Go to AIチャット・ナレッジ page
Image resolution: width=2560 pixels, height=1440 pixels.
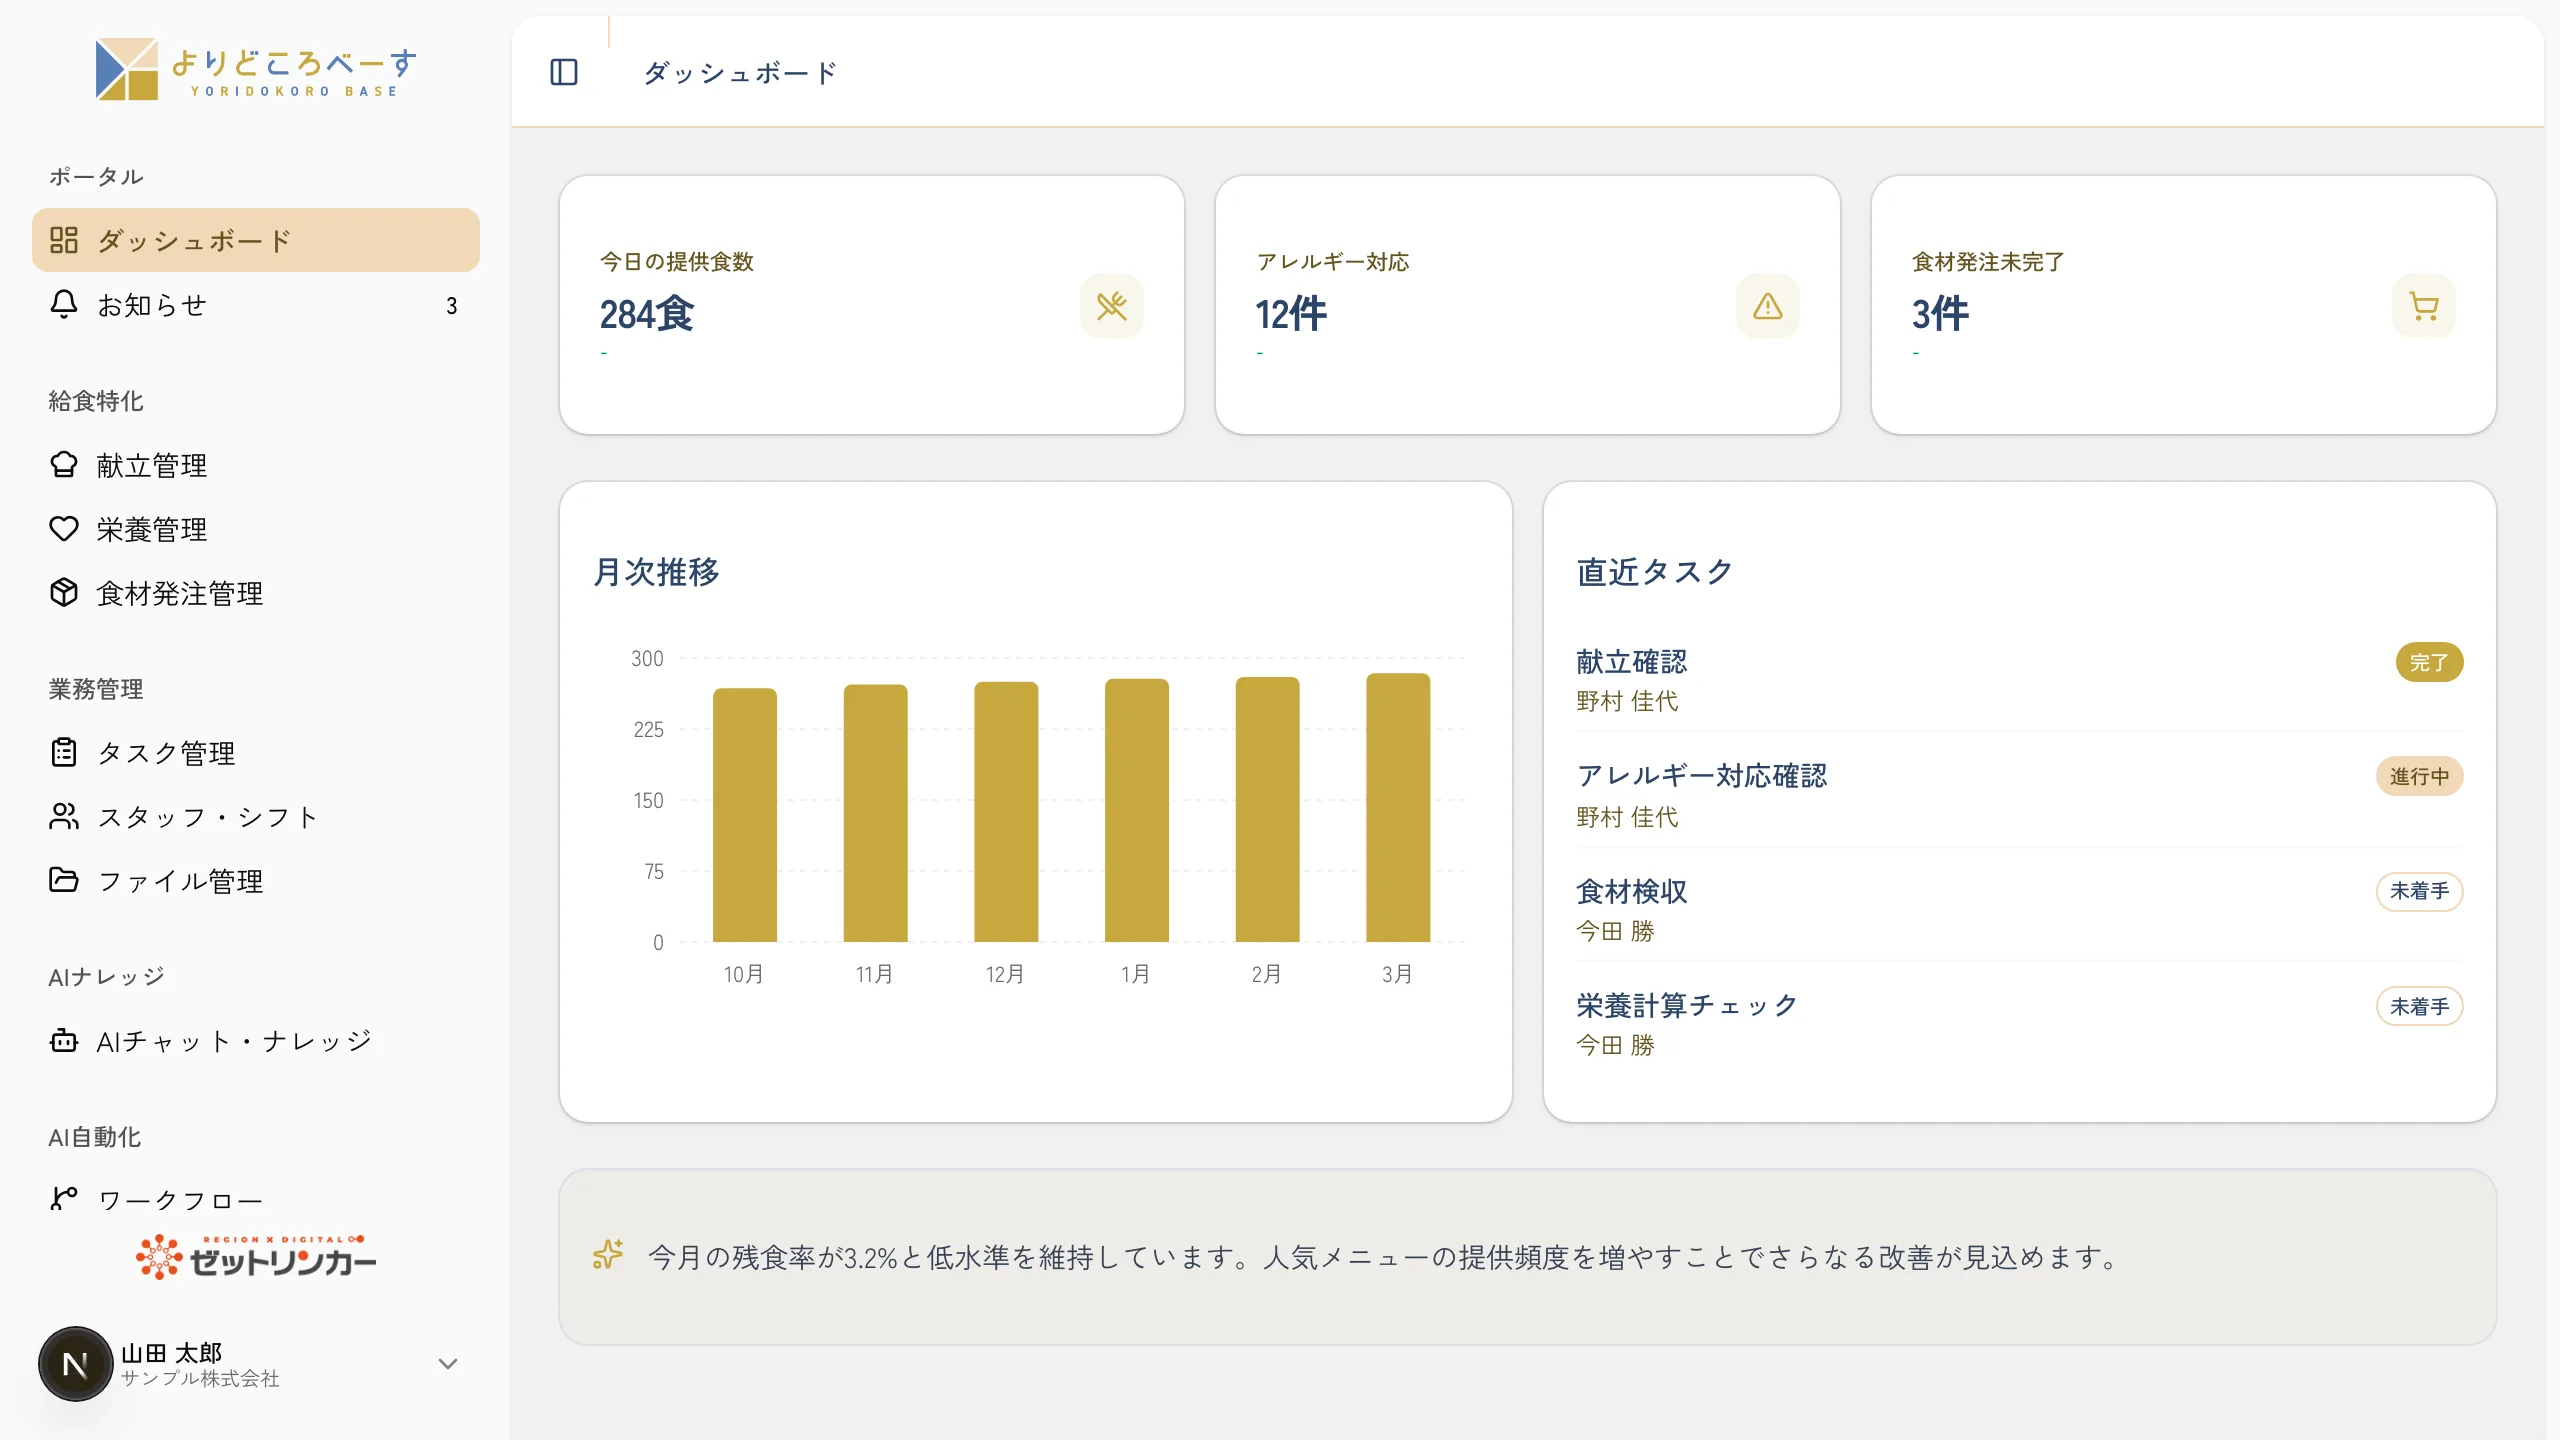coord(256,1041)
